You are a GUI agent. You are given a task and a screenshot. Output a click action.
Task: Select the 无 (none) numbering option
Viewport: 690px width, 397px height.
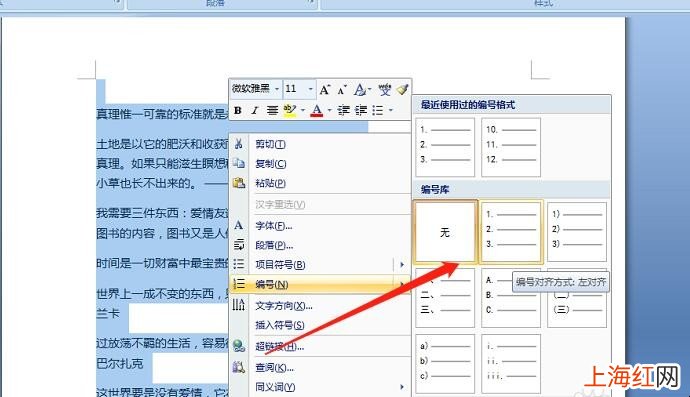click(445, 232)
